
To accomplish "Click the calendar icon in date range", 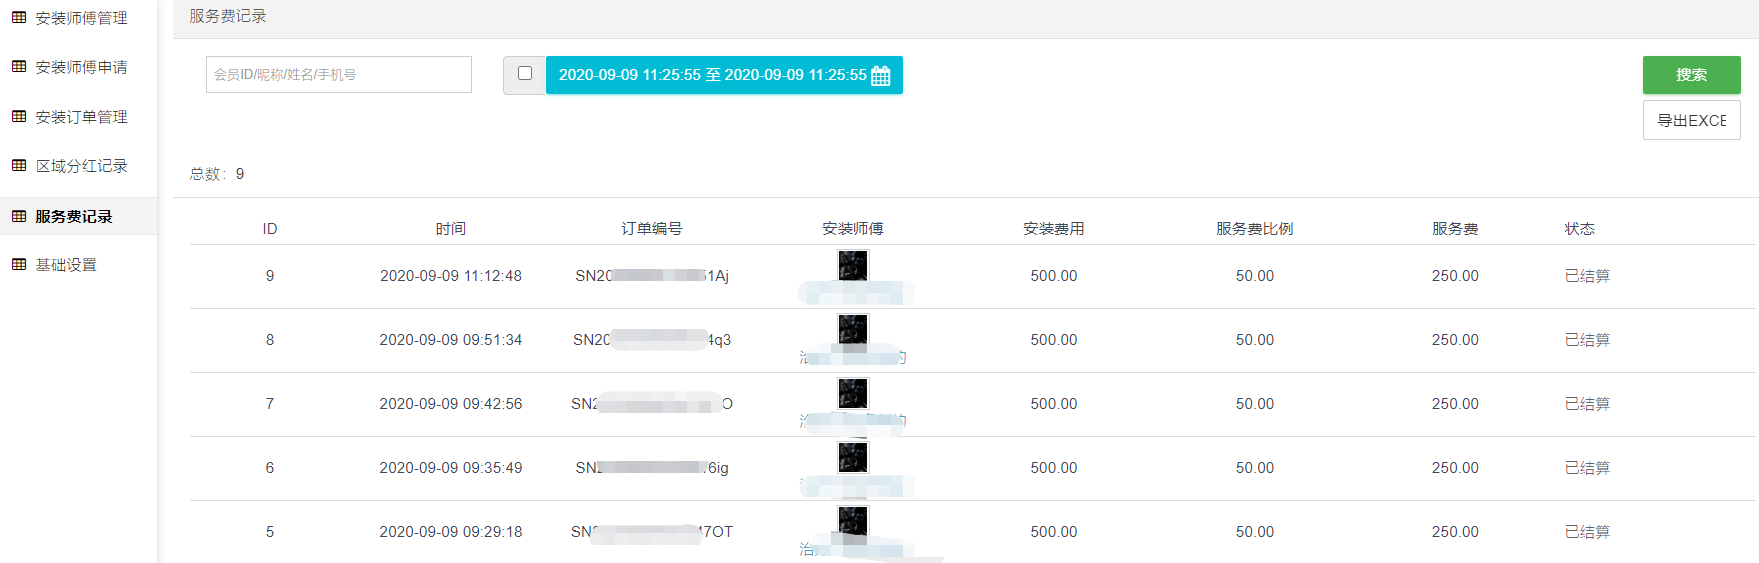I will [881, 76].
